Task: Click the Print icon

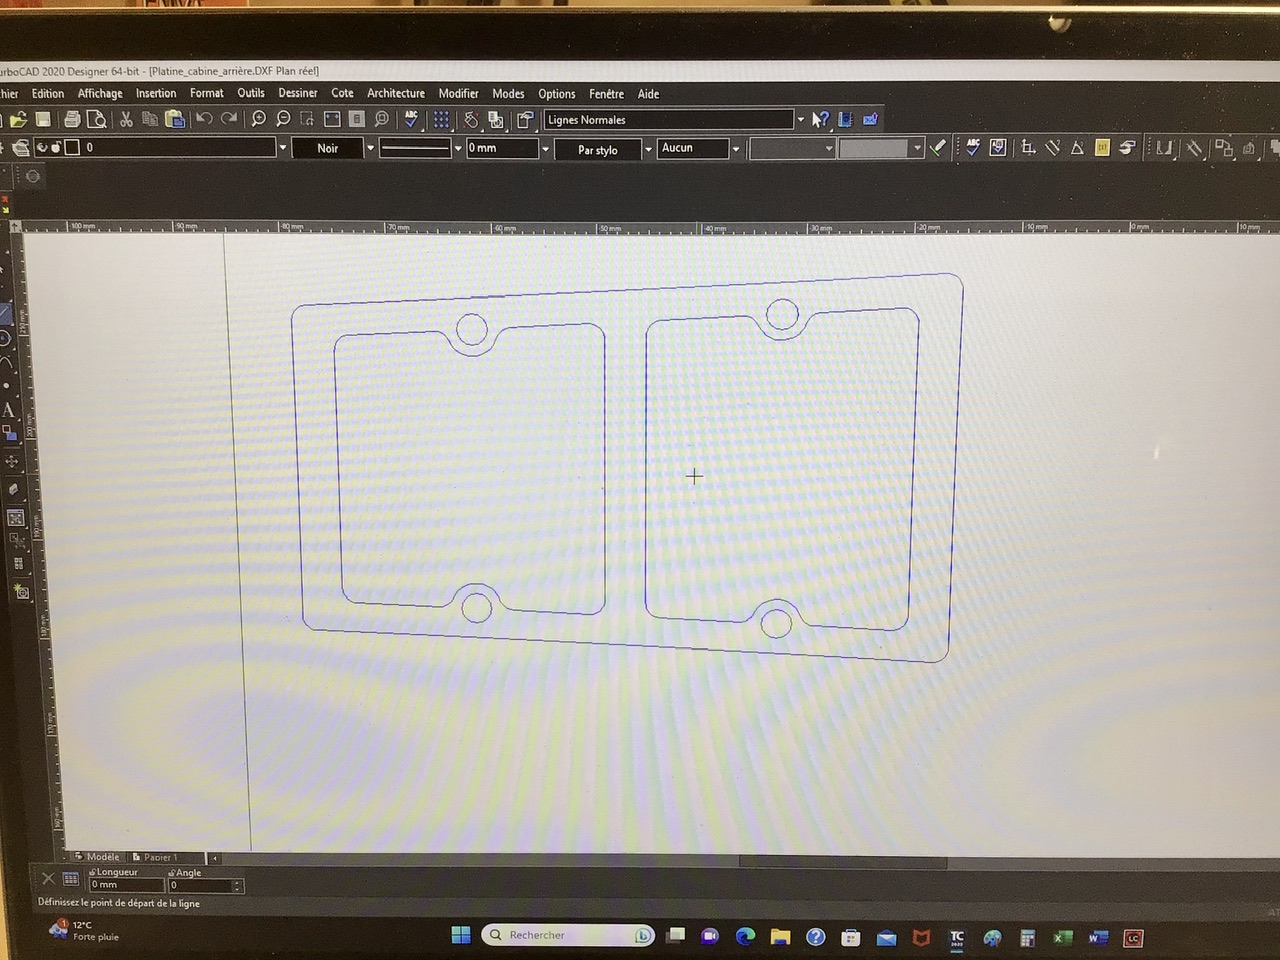Action: tap(72, 120)
